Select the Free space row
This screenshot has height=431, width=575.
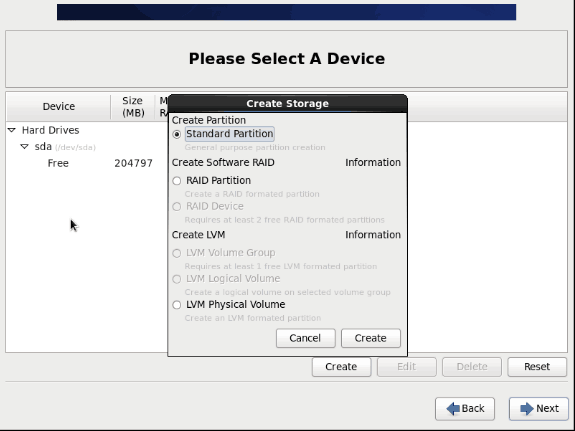pos(87,163)
